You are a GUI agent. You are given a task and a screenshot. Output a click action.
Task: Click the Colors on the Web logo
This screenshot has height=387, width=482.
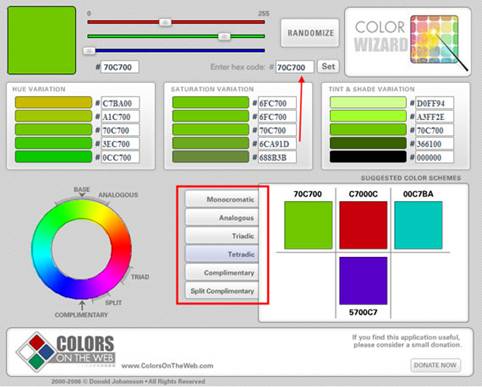point(65,352)
